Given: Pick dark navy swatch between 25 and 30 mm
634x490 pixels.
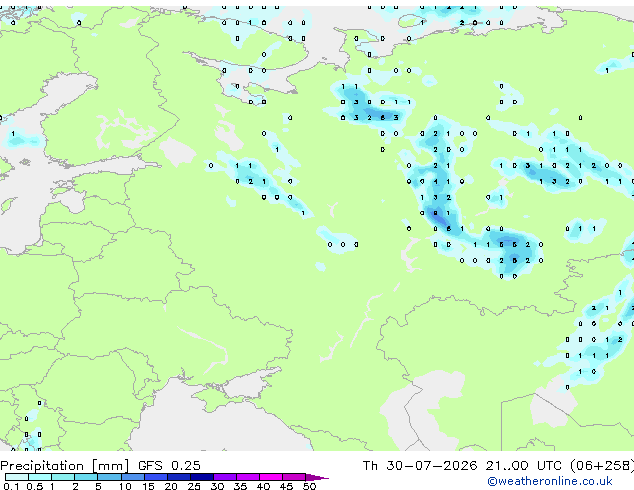Looking at the screenshot, I should pyautogui.click(x=201, y=477).
